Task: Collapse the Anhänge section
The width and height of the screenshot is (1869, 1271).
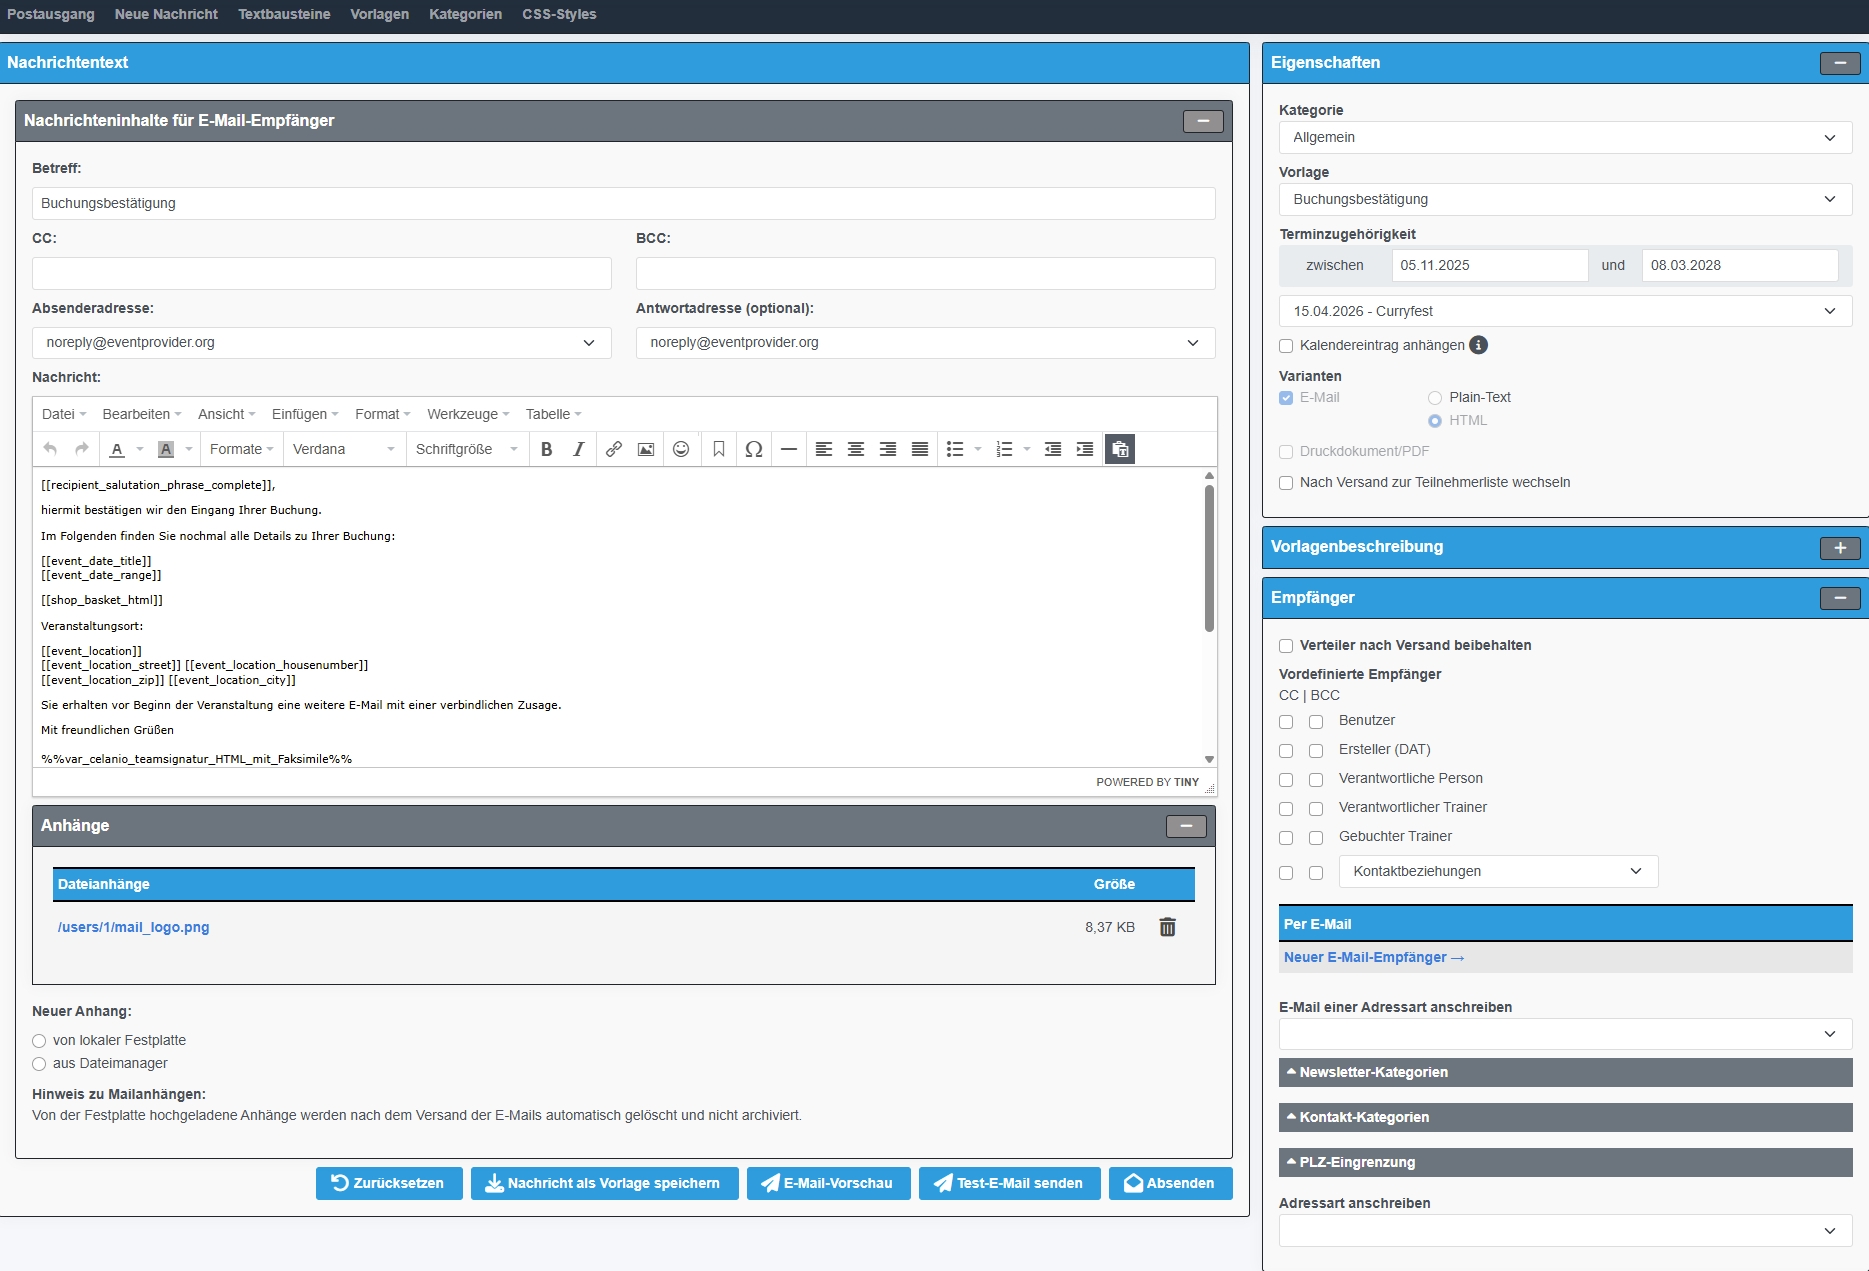Action: pos(1186,826)
